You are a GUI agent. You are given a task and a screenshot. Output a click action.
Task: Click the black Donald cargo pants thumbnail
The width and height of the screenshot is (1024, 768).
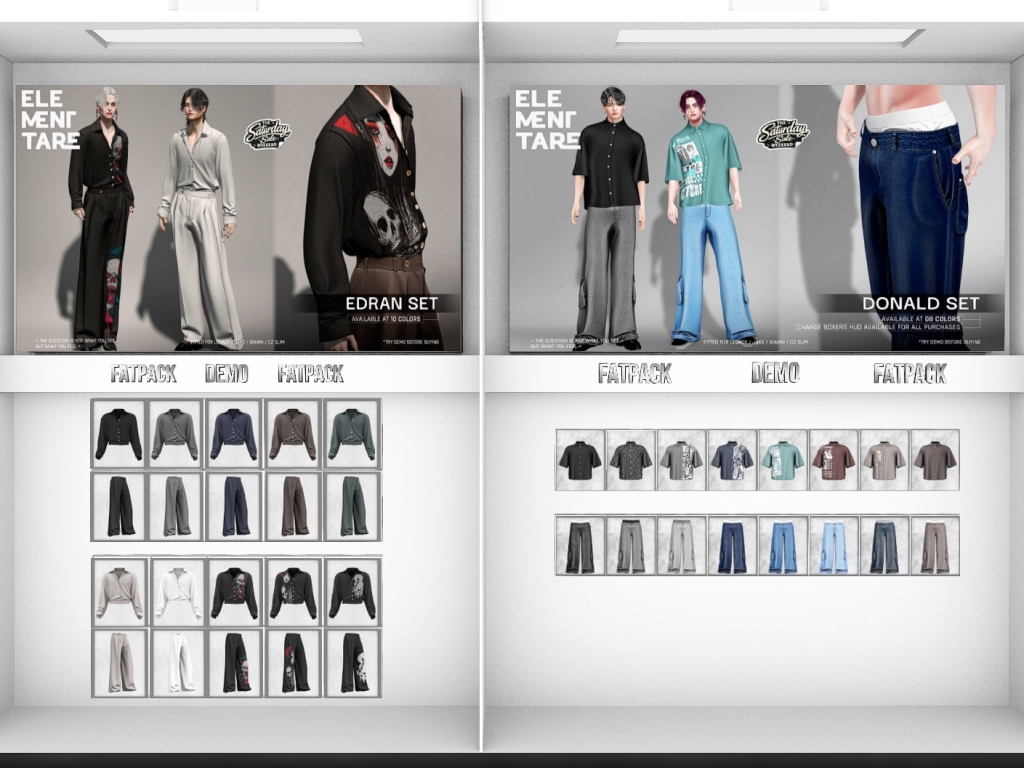[580, 545]
